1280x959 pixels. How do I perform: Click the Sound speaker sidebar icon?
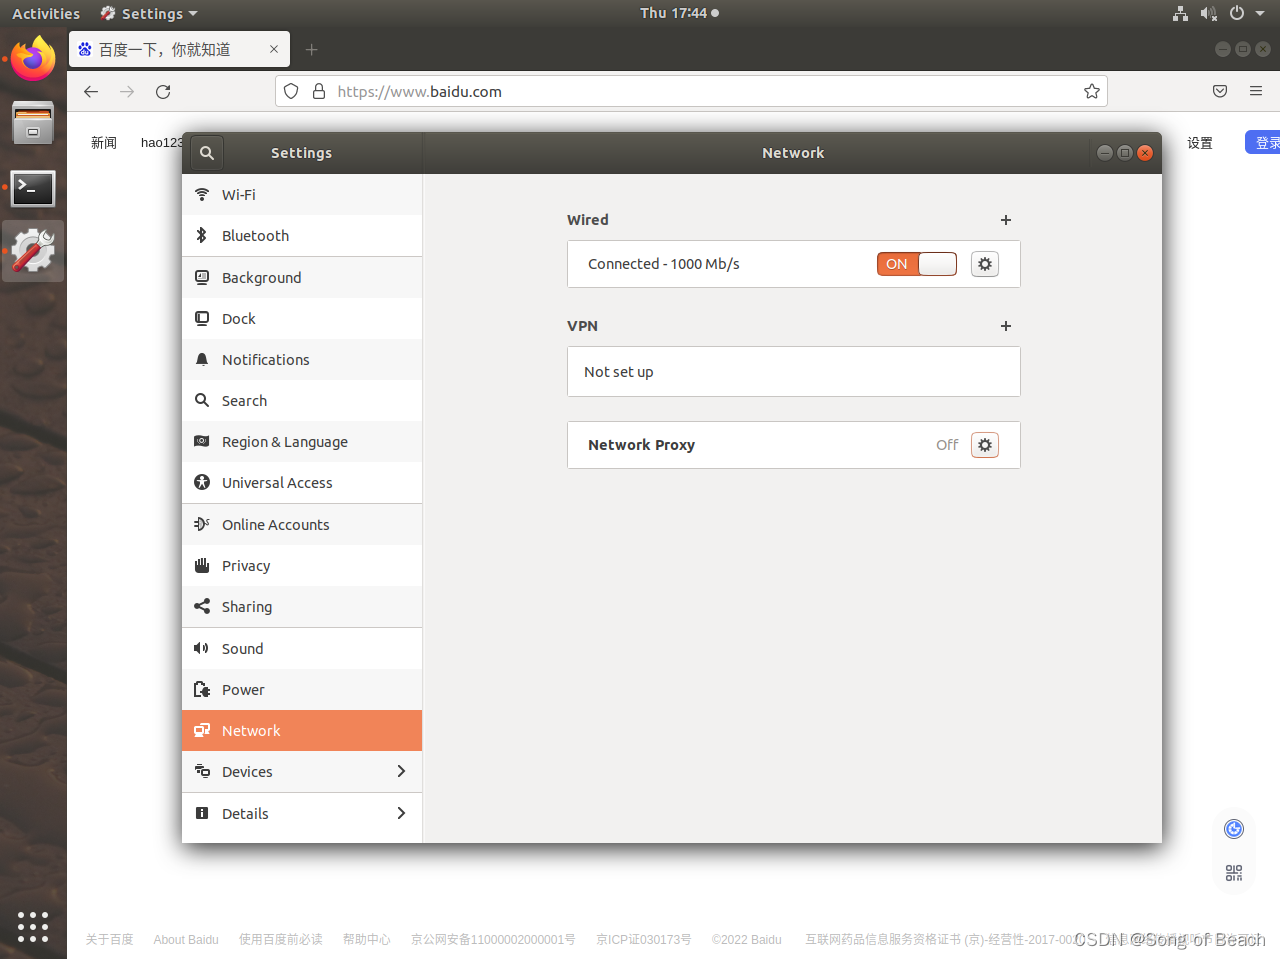202,648
